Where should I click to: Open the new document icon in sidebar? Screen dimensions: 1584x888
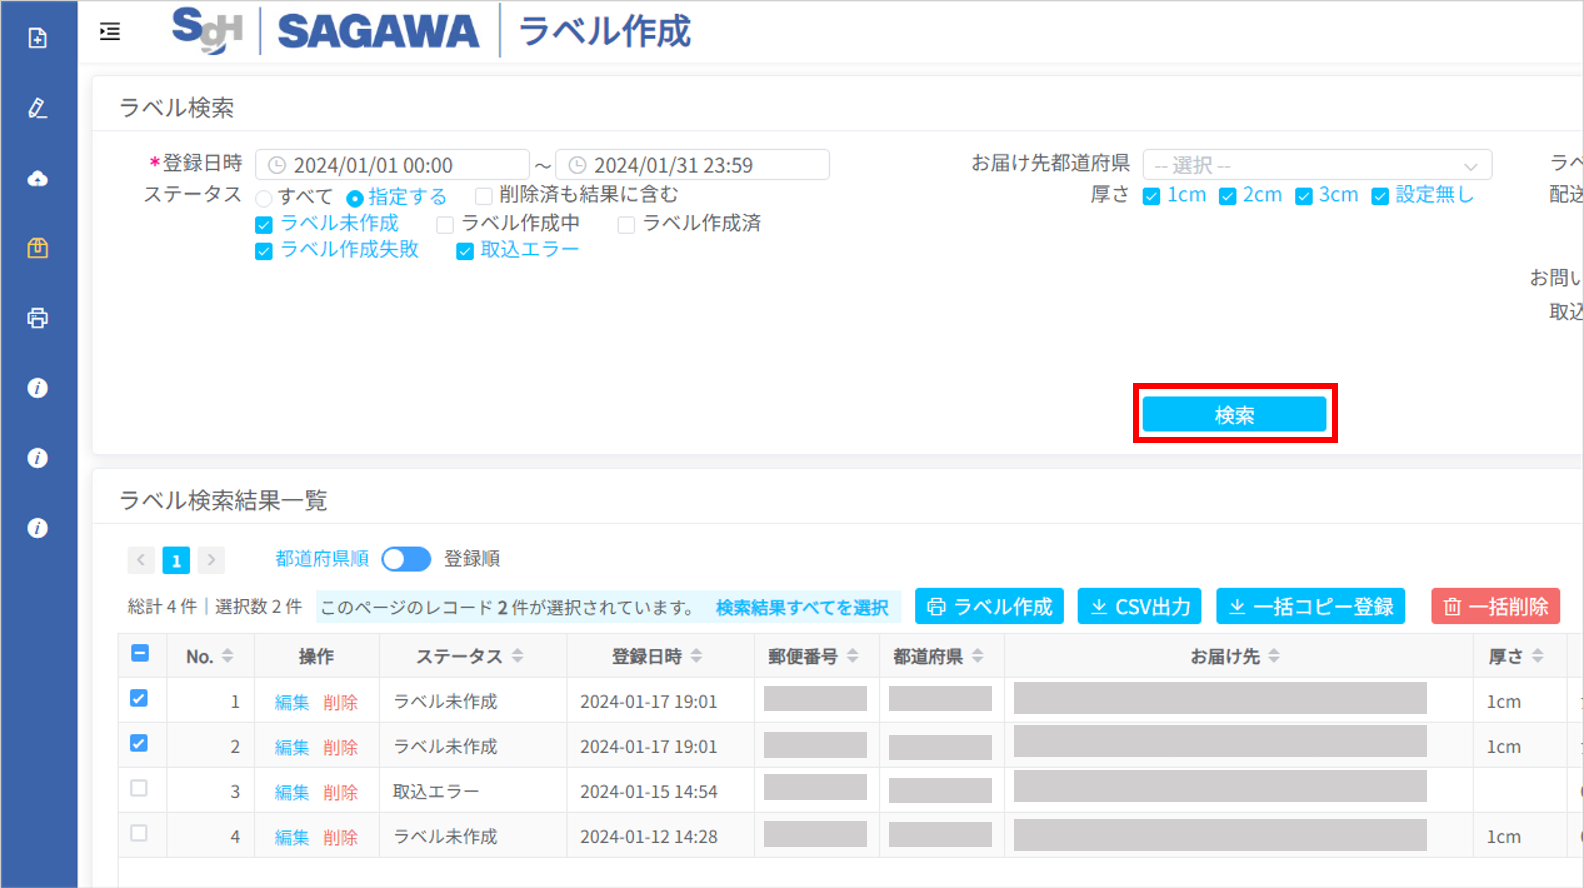point(37,38)
